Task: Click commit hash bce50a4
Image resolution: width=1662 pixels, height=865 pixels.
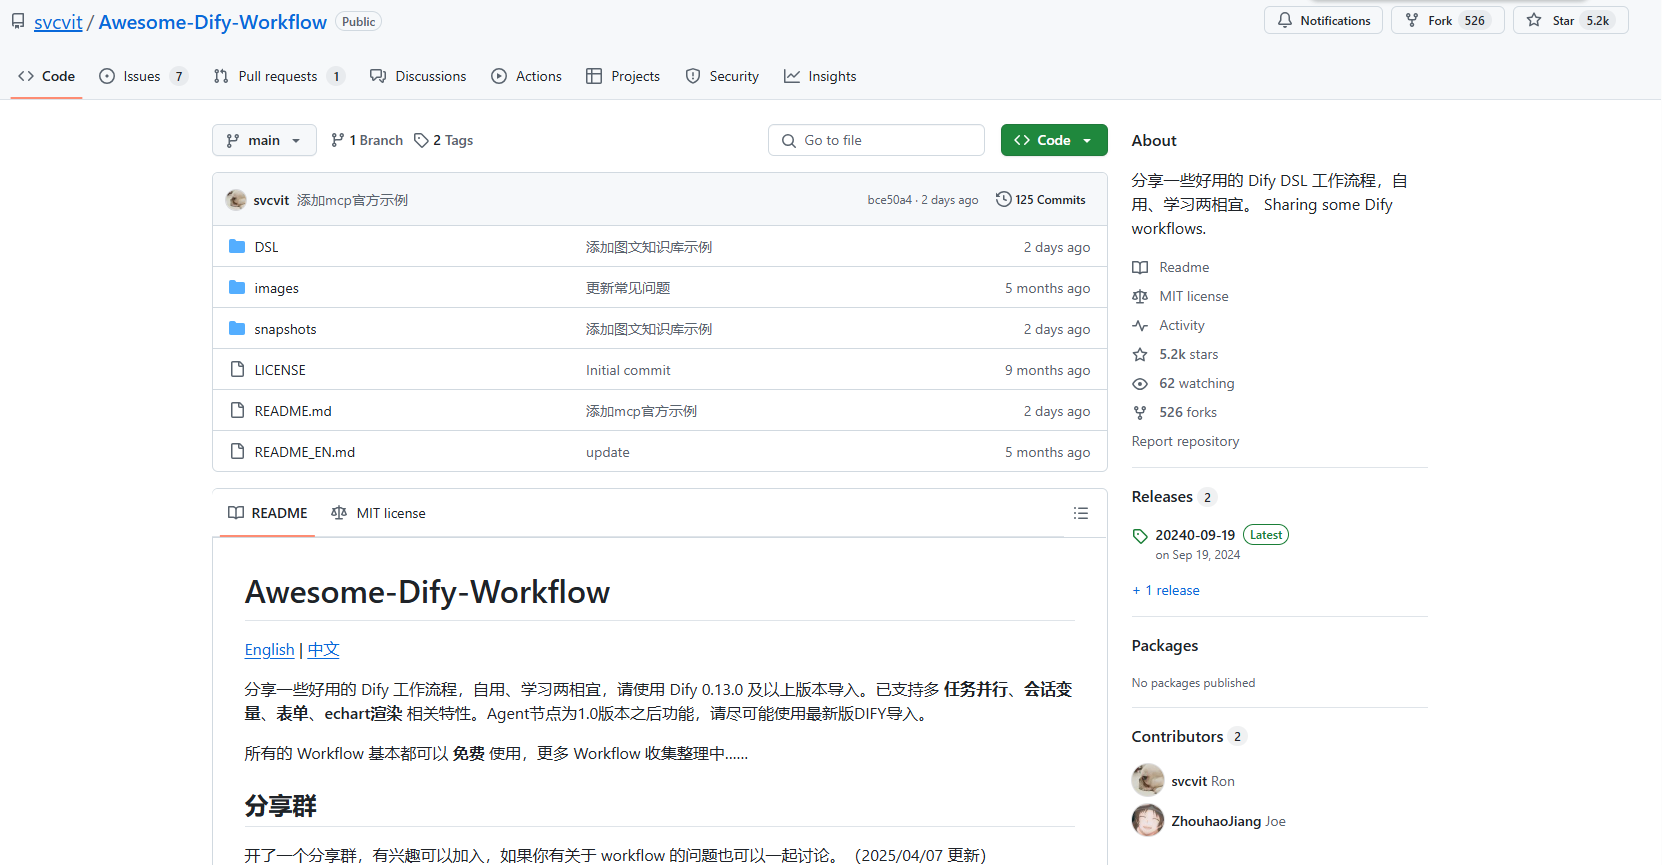Action: click(x=890, y=200)
